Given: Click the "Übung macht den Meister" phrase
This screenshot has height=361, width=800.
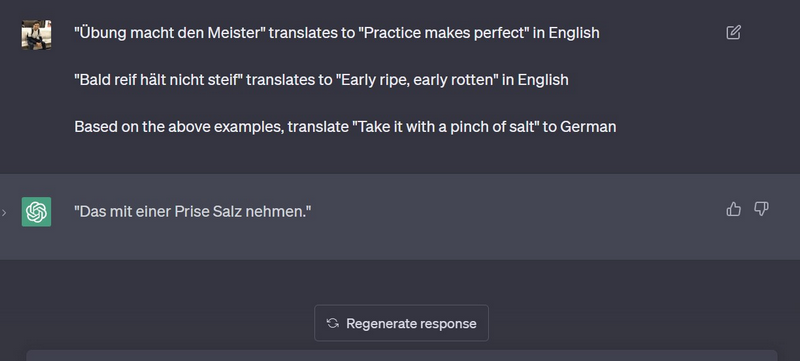Looking at the screenshot, I should (x=170, y=33).
